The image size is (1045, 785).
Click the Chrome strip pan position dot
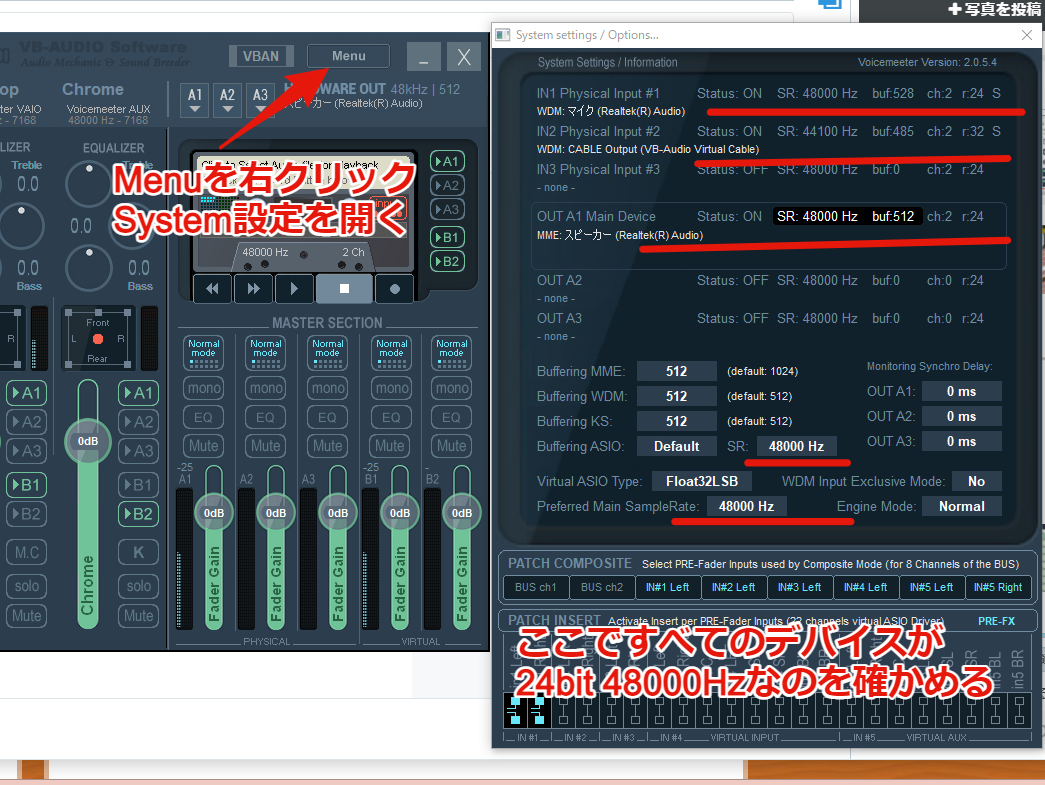click(98, 339)
